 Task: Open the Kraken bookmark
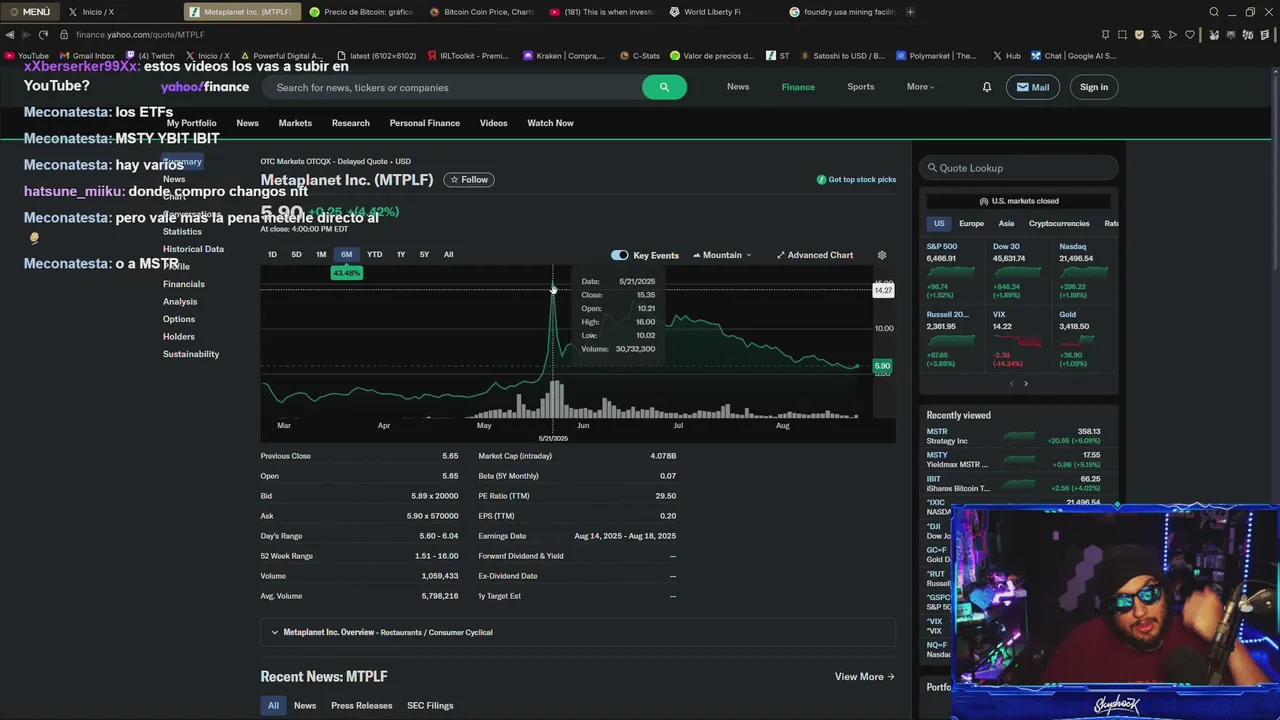[x=564, y=56]
